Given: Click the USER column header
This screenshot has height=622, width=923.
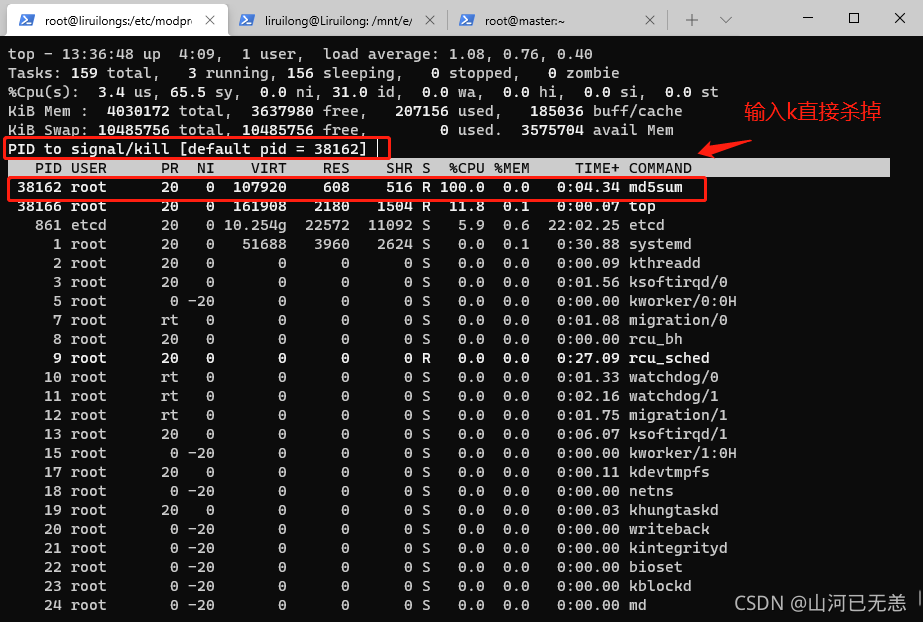Looking at the screenshot, I should [89, 168].
